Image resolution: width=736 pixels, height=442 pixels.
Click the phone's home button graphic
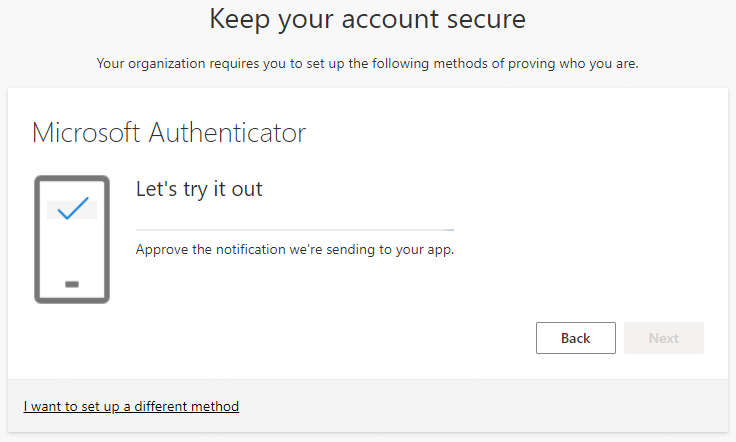pos(72,284)
